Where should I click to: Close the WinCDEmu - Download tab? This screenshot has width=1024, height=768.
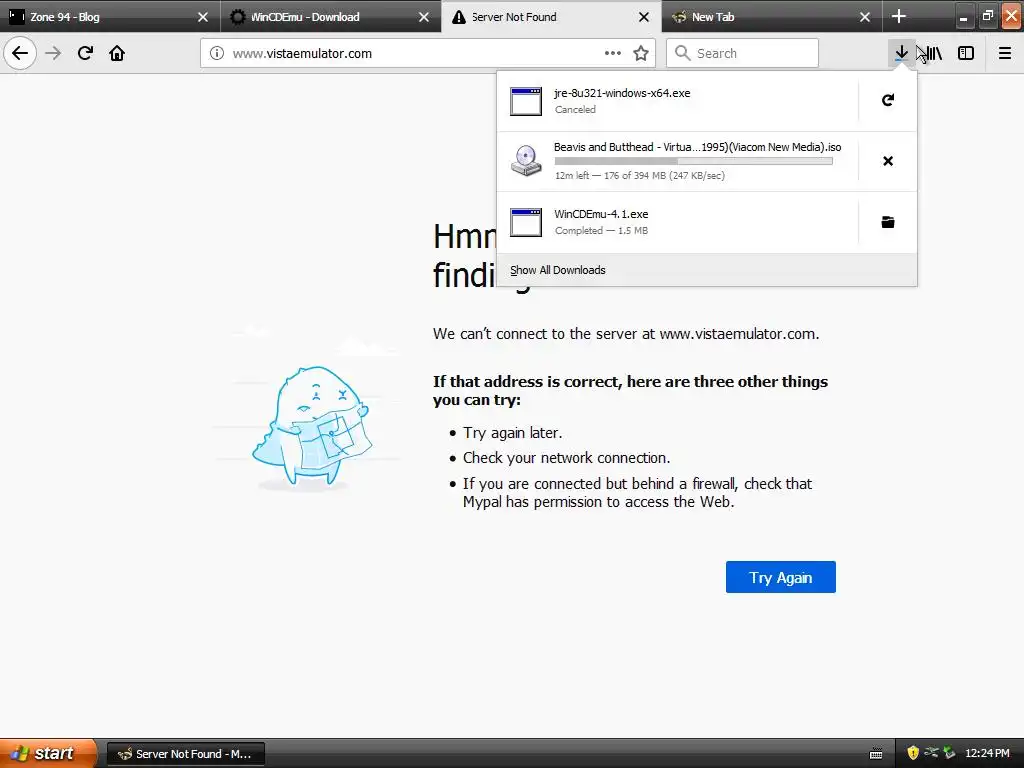pos(424,17)
